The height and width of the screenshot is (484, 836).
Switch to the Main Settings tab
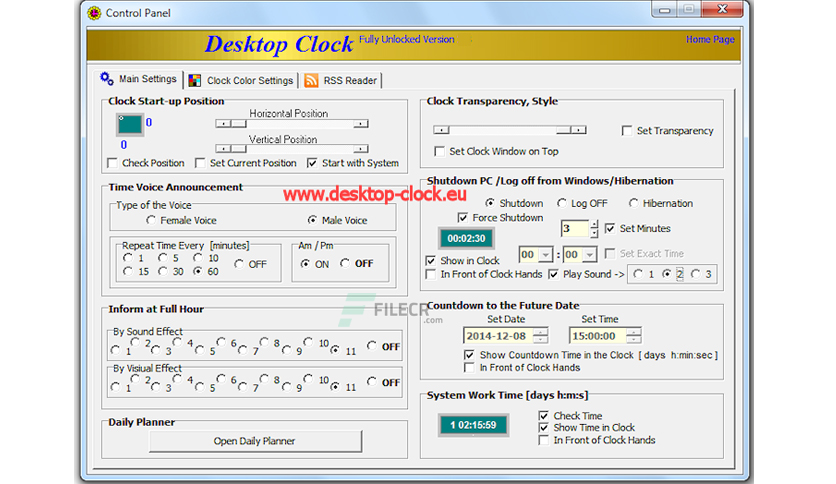pos(139,79)
